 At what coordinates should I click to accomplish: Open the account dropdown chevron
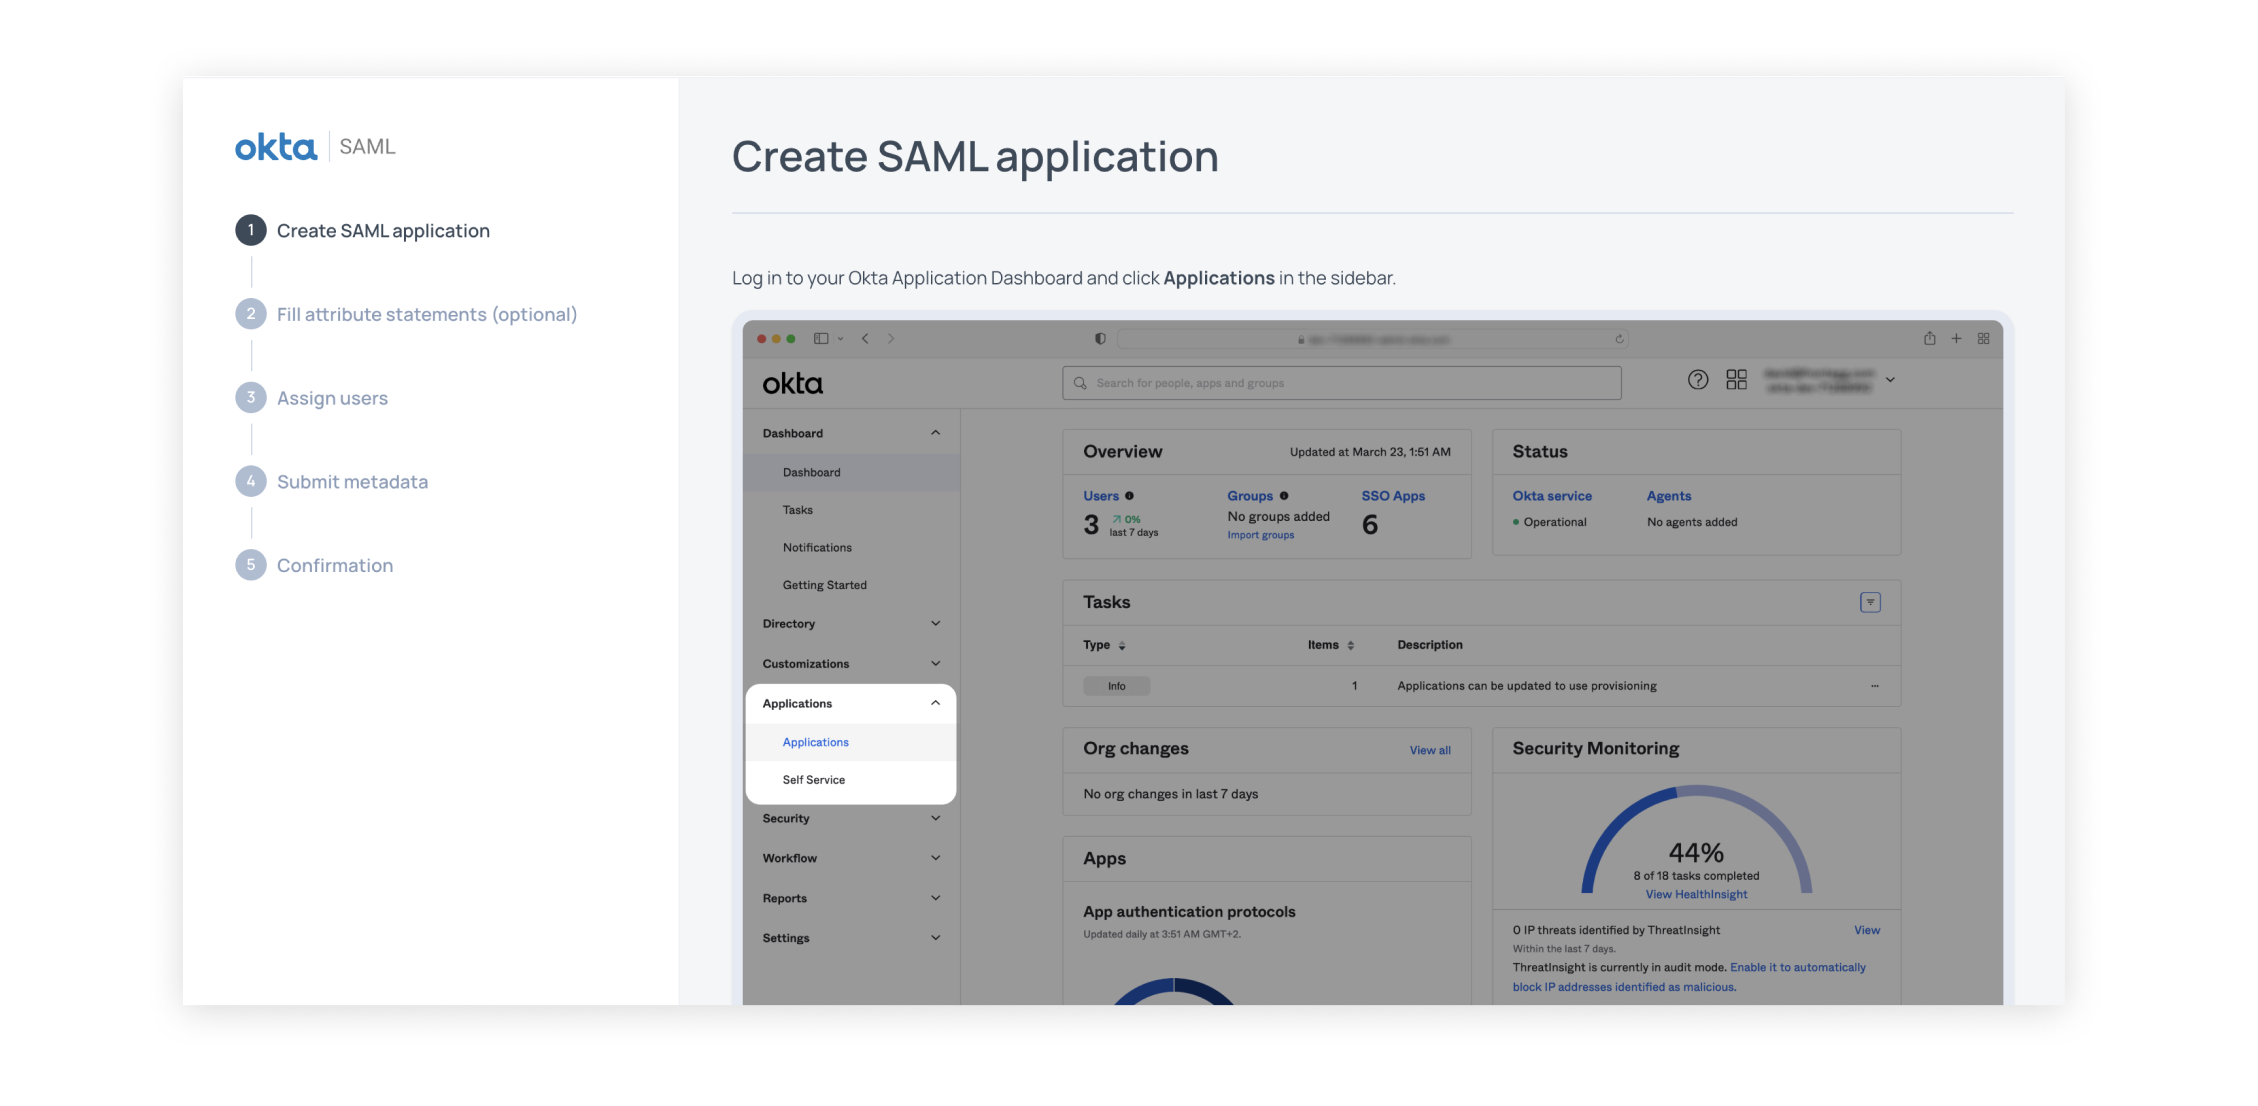tap(1890, 380)
